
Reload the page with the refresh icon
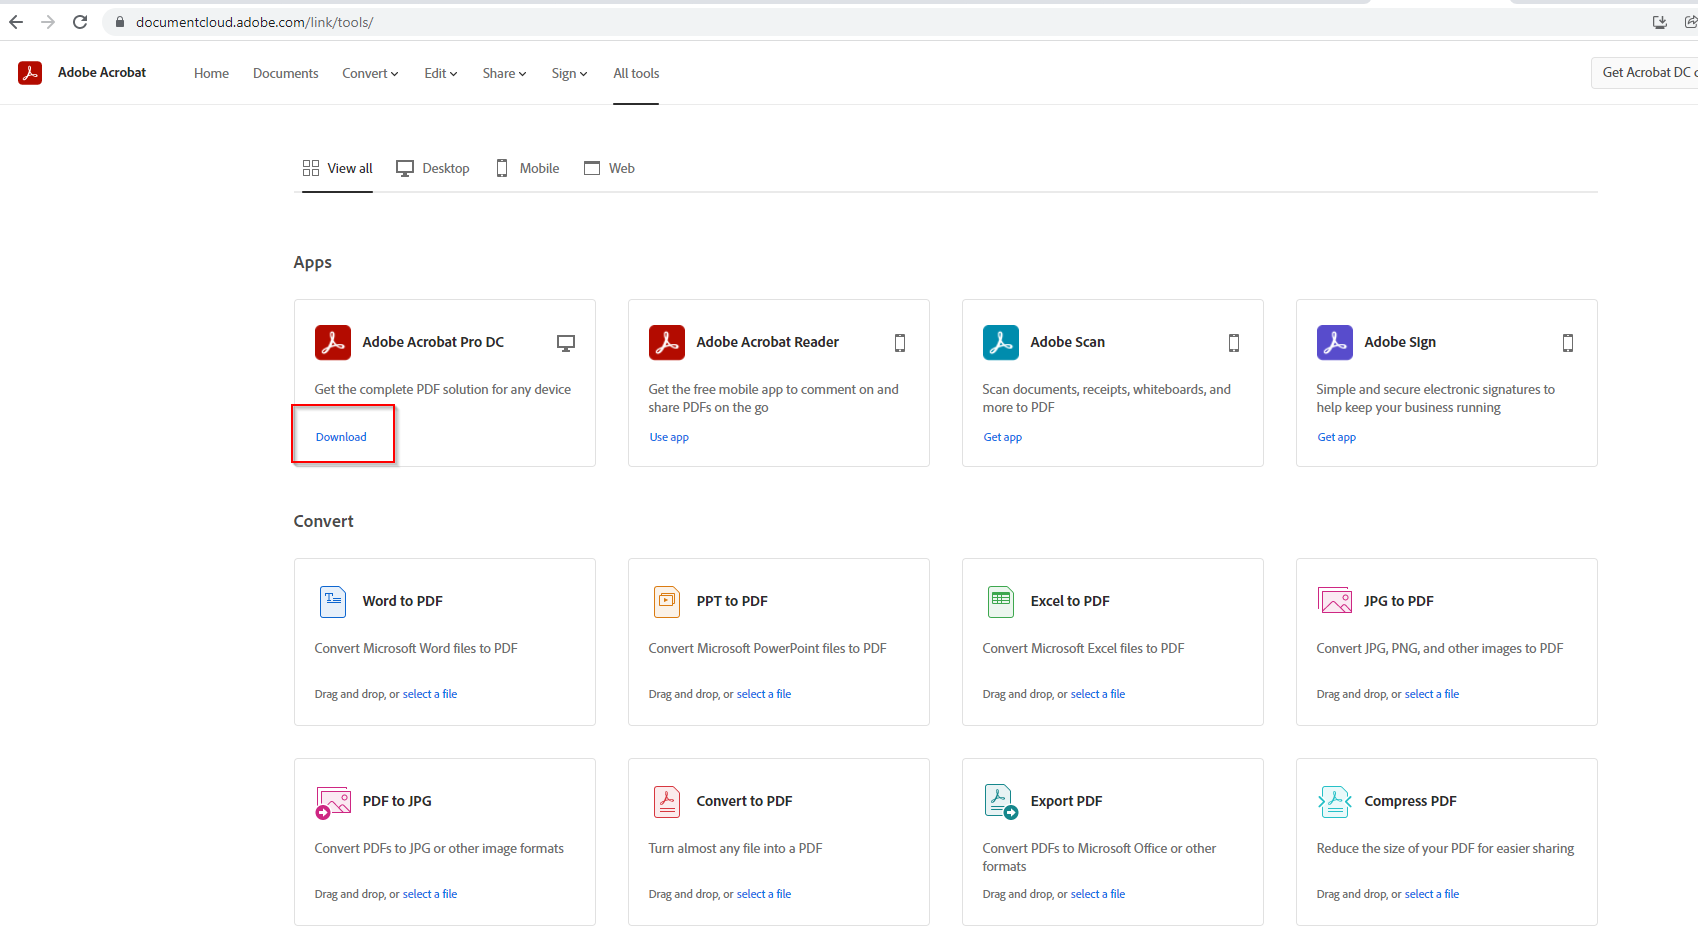point(80,22)
